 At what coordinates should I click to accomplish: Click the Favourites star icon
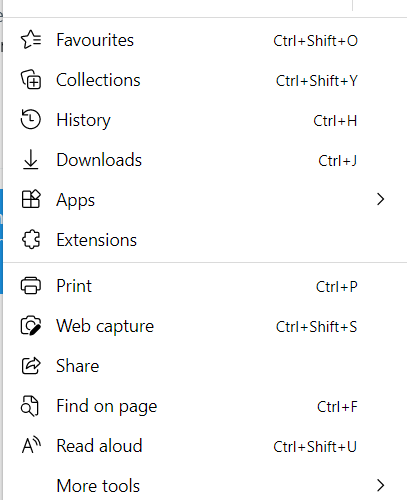tap(31, 40)
